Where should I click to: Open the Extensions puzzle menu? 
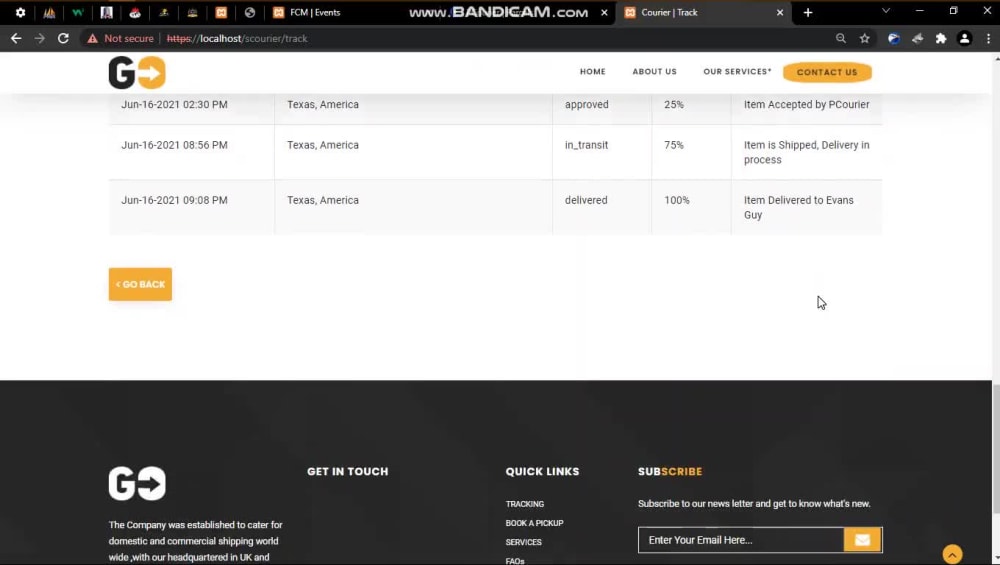941,38
